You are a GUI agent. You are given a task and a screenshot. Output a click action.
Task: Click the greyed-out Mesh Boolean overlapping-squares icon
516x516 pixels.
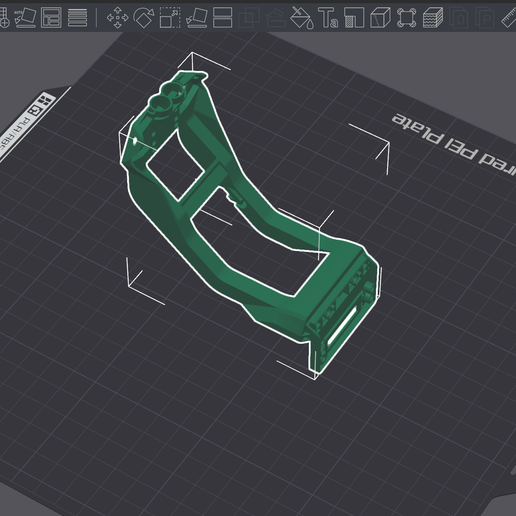coord(249,17)
